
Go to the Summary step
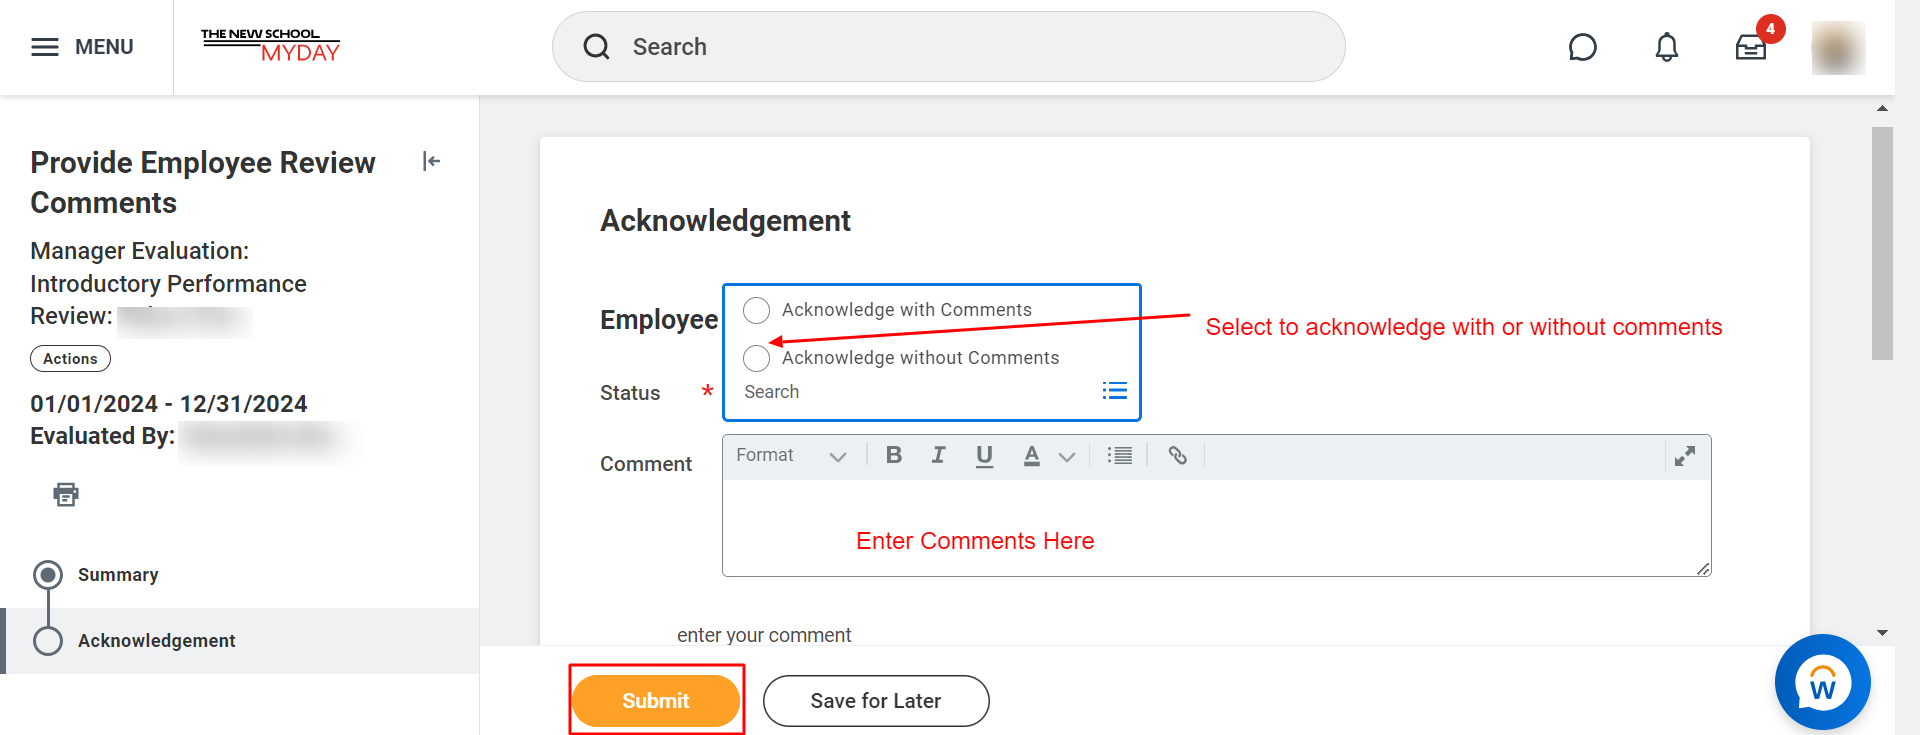[118, 575]
